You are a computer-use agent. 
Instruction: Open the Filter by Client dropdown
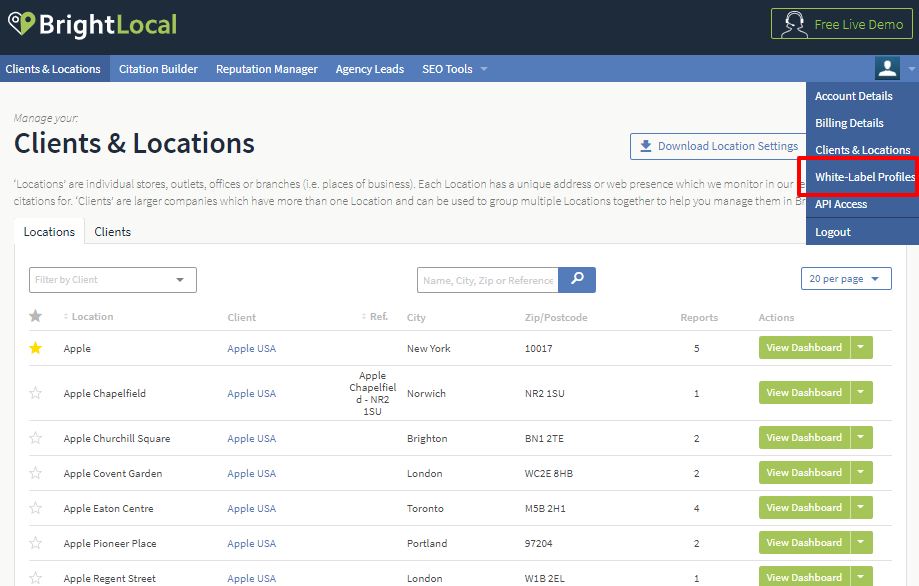coord(113,280)
